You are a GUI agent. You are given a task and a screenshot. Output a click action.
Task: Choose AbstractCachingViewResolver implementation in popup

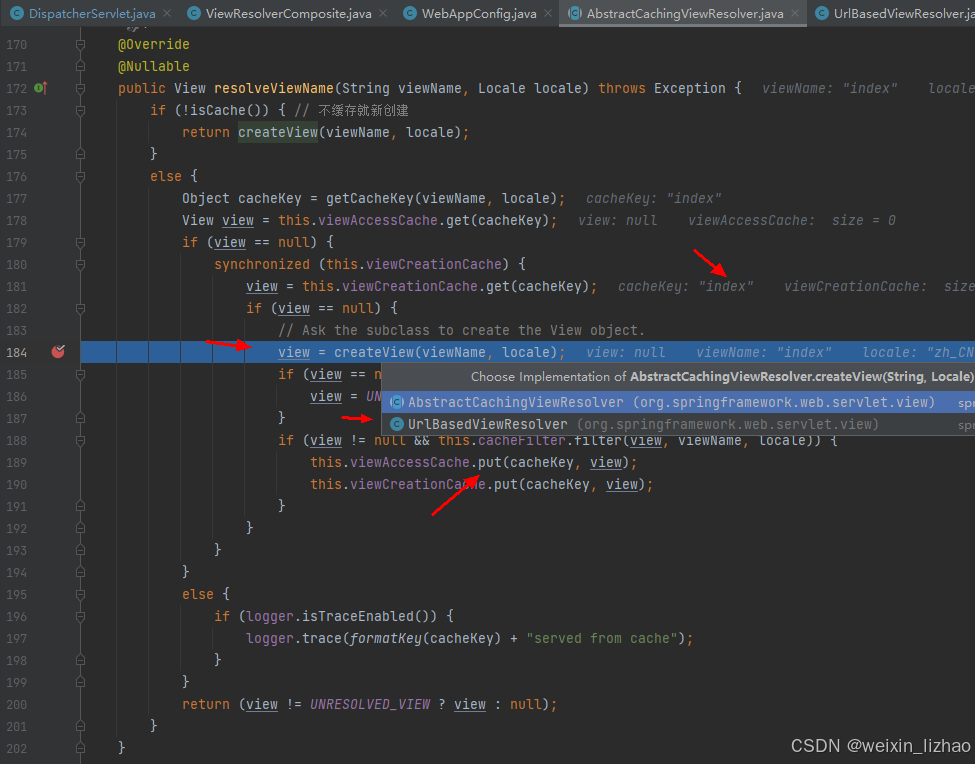click(x=678, y=402)
